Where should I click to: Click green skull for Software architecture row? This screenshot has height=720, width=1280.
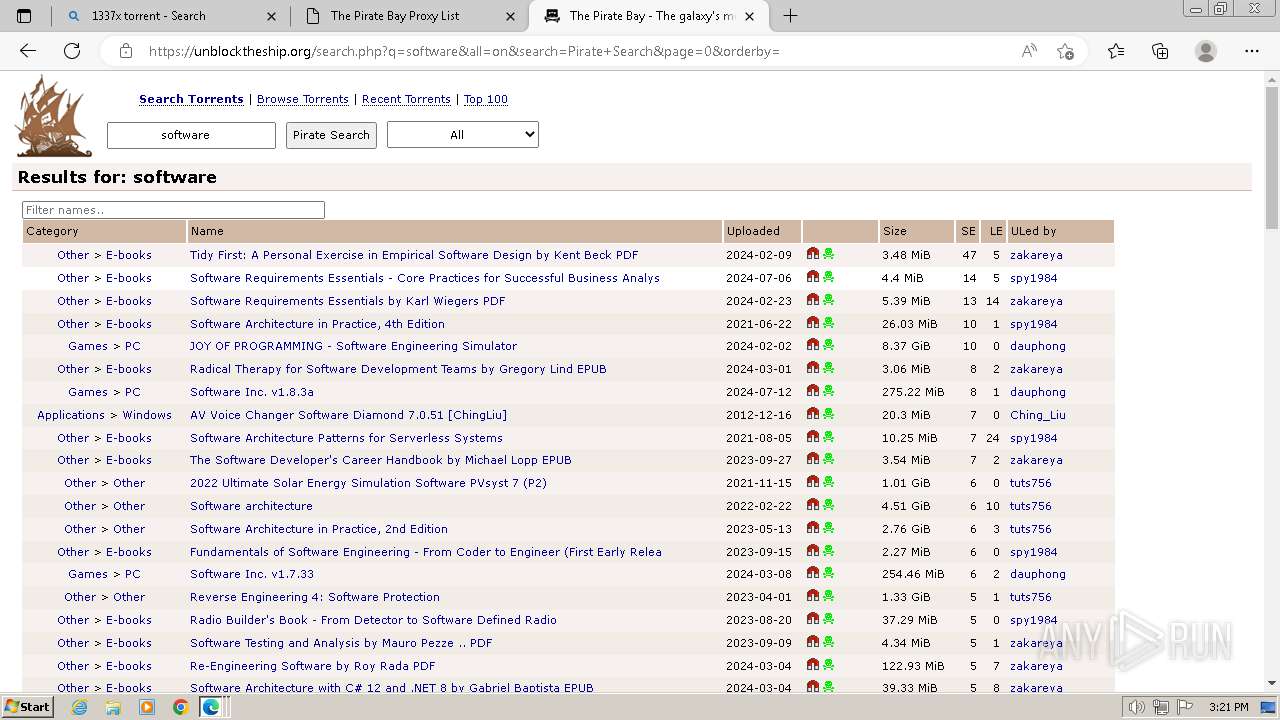(828, 505)
